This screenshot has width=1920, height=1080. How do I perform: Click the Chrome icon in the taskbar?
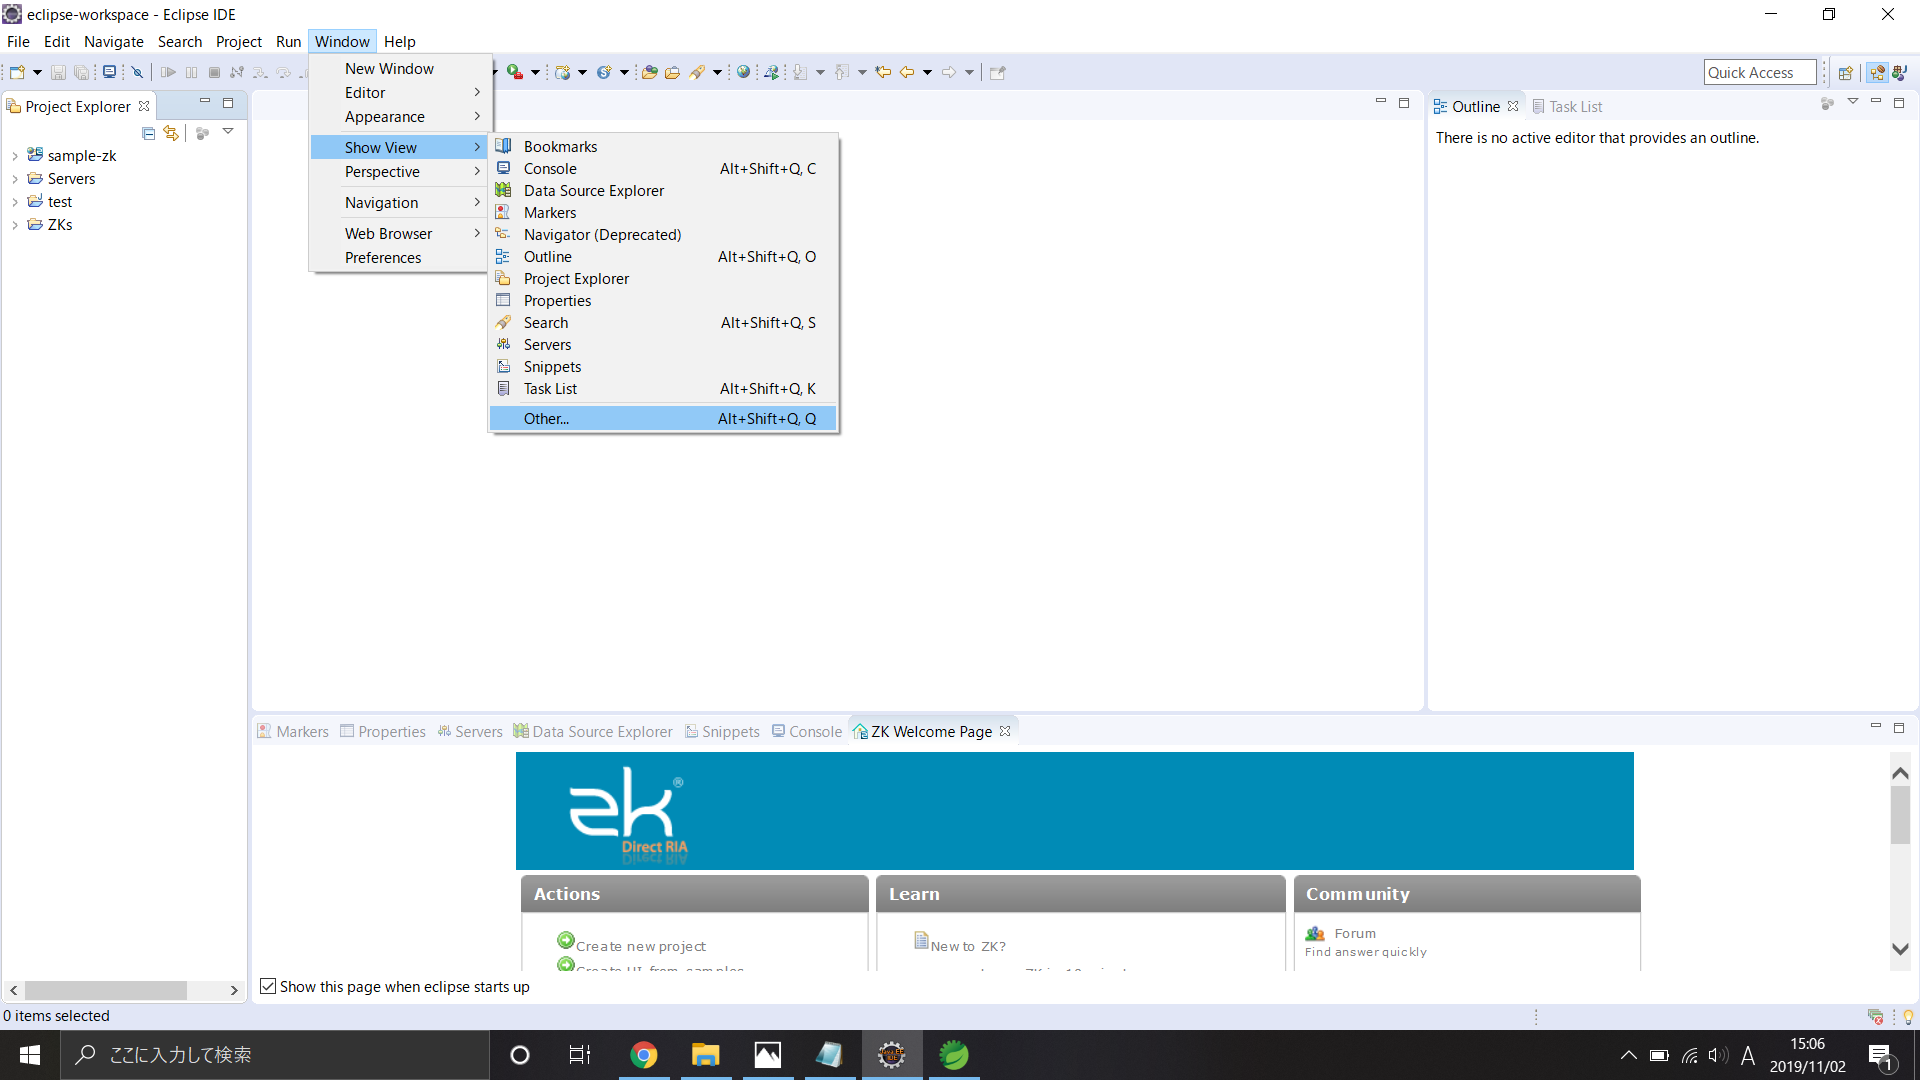pos(644,1055)
